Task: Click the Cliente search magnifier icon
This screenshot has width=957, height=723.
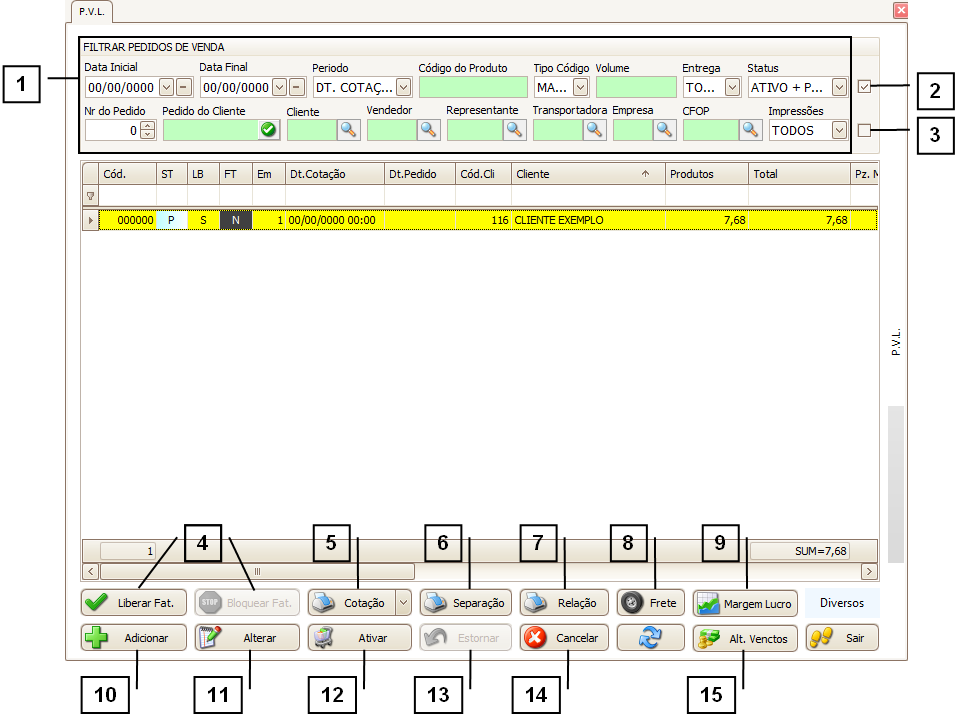Action: pyautogui.click(x=348, y=129)
